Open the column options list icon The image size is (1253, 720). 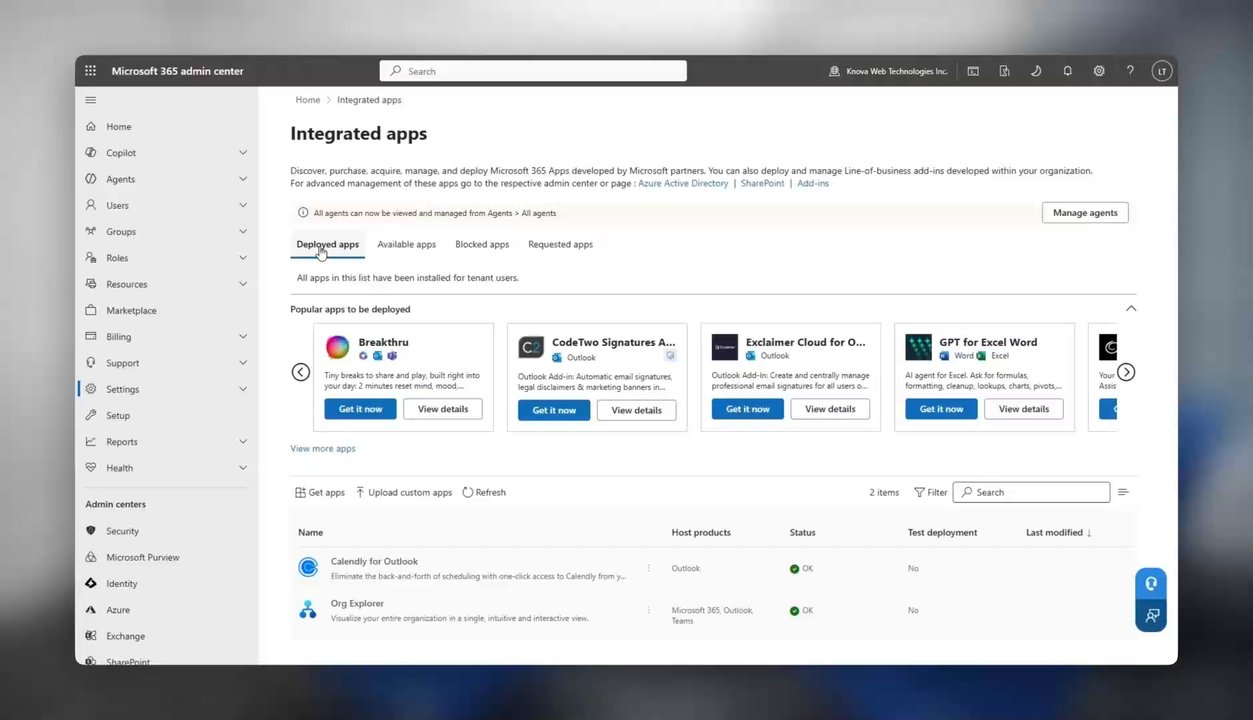point(1123,492)
